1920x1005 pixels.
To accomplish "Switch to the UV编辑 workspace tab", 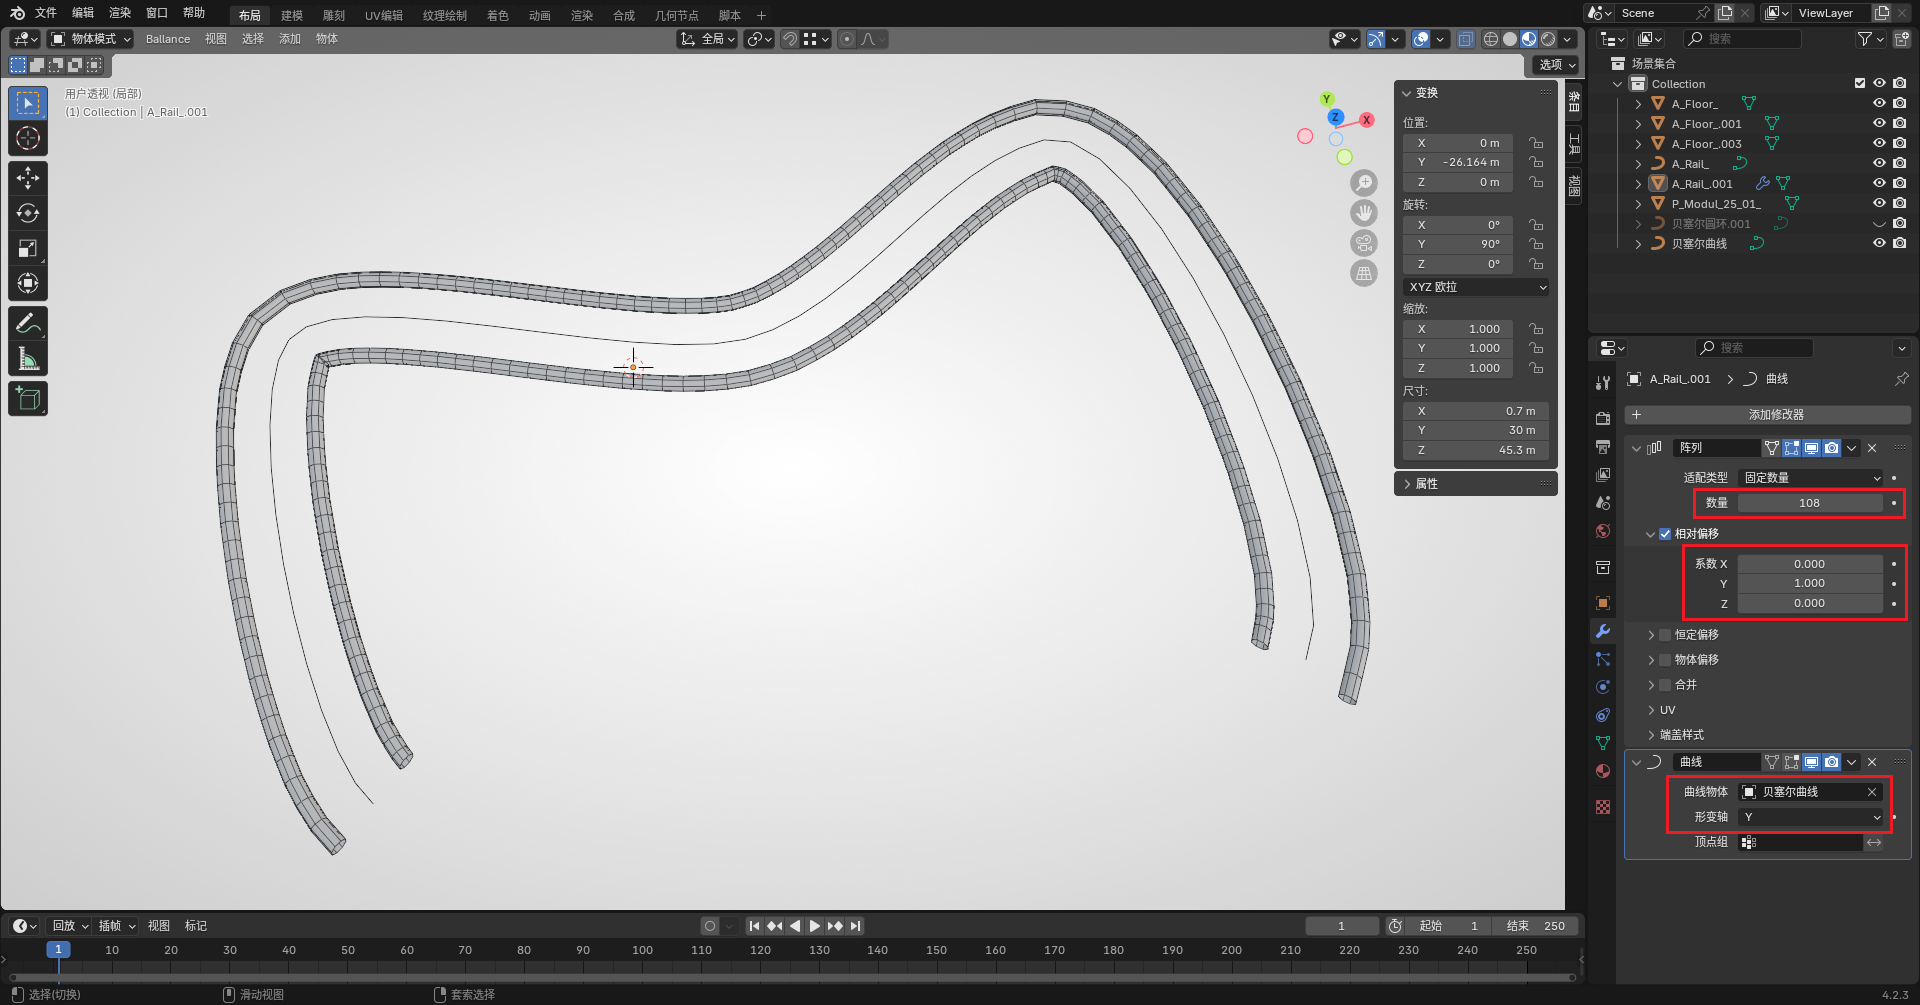I will [384, 15].
